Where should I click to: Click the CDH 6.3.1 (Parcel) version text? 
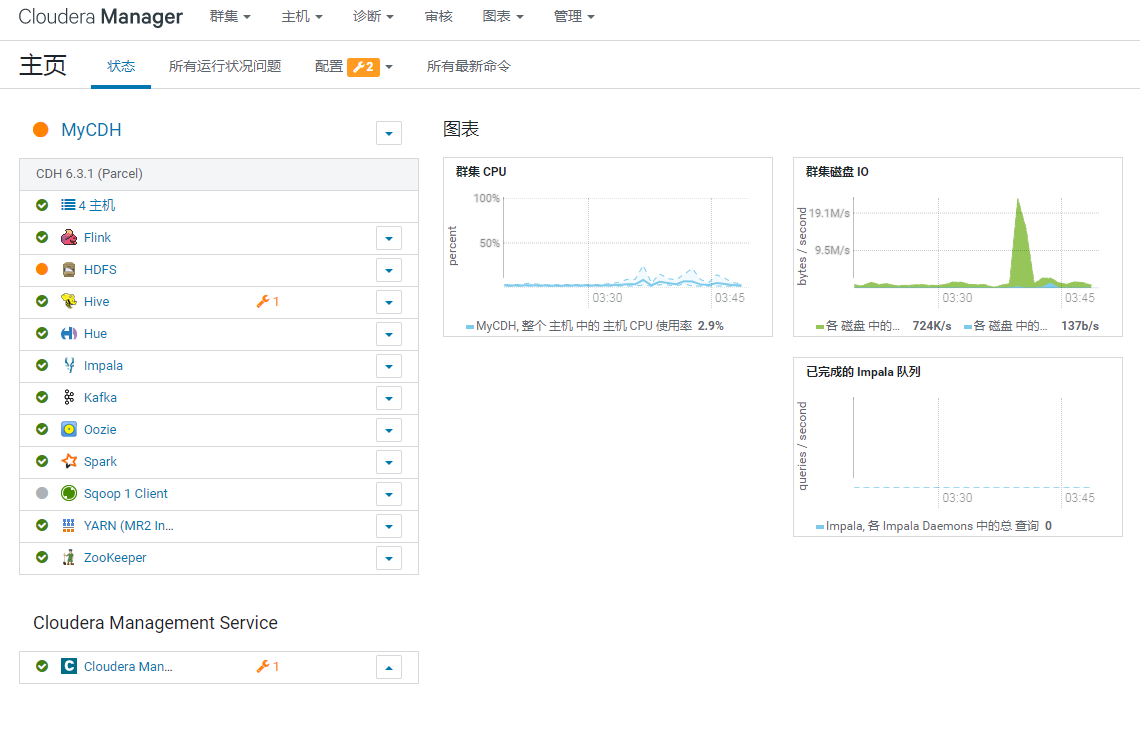[89, 174]
